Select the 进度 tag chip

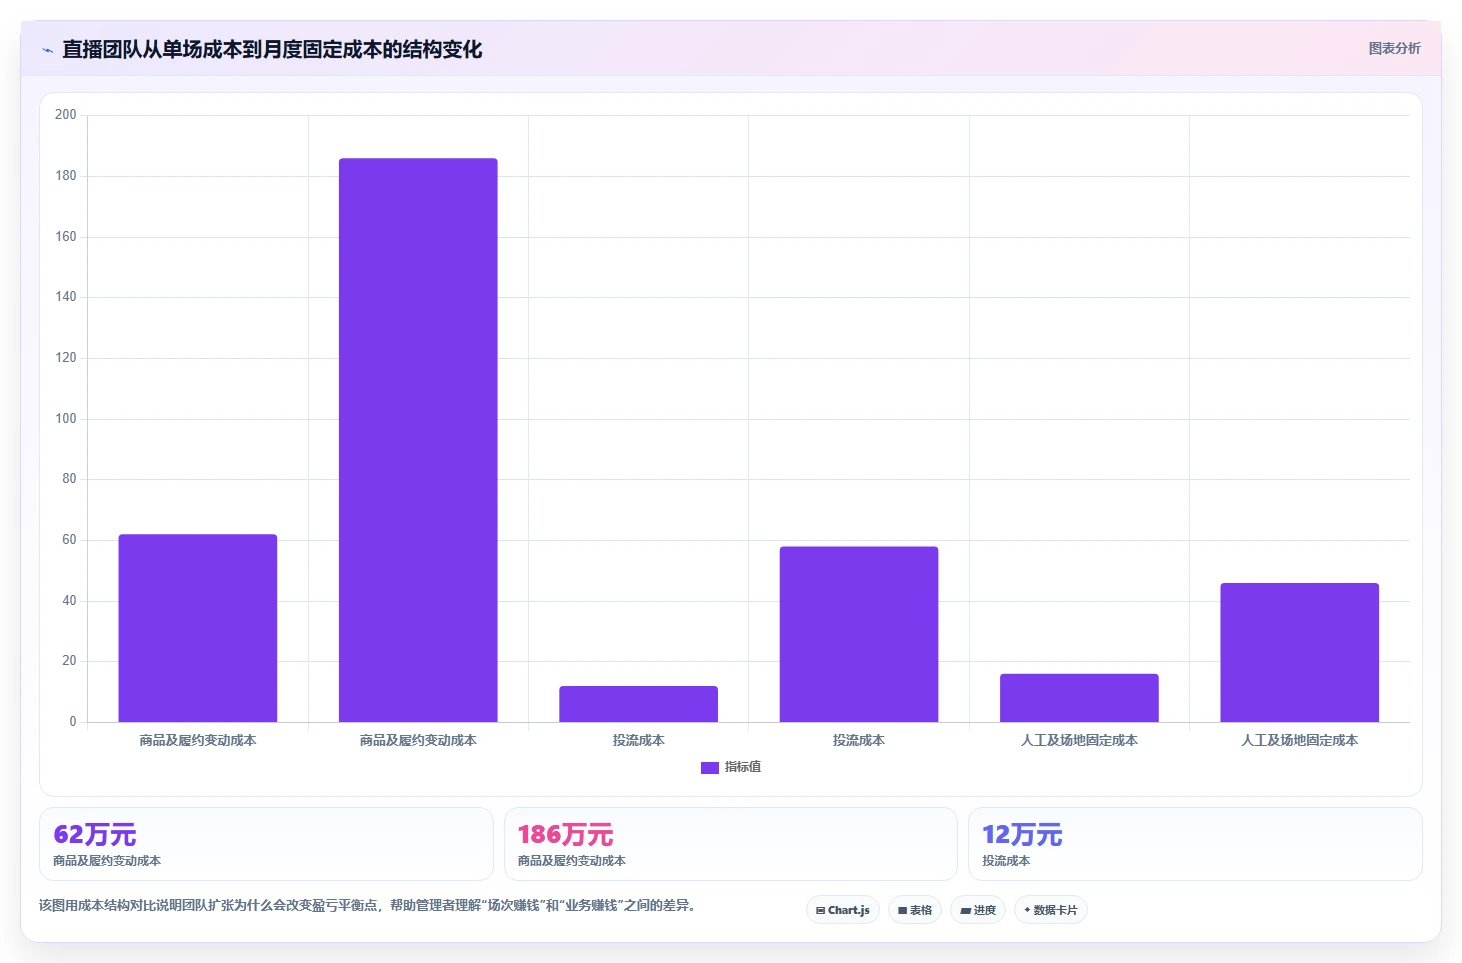(978, 910)
